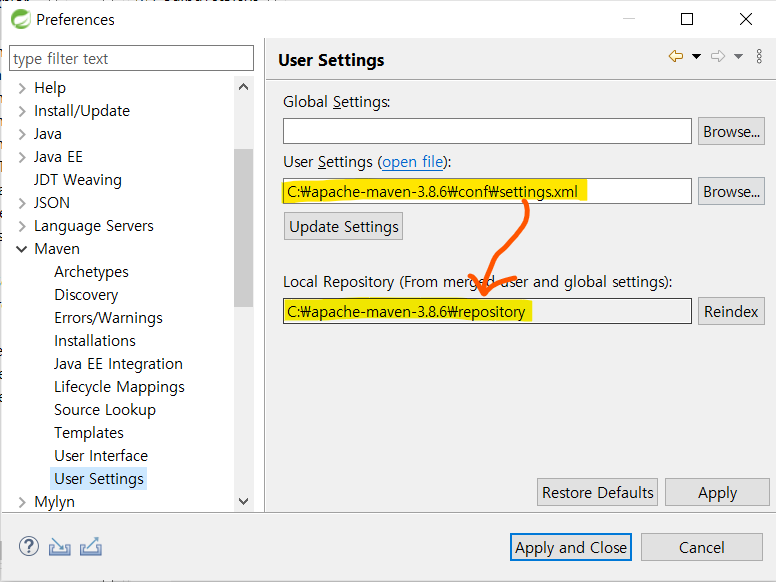Viewport: 776px width, 582px height.
Task: Collapse the Maven tree node
Action: click(x=22, y=249)
